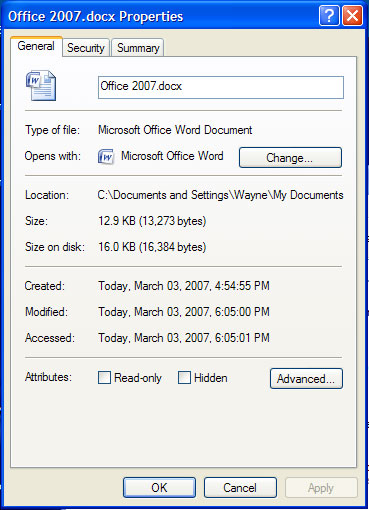The image size is (369, 510).
Task: Toggle the Hidden attribute checkbox
Action: tap(184, 378)
